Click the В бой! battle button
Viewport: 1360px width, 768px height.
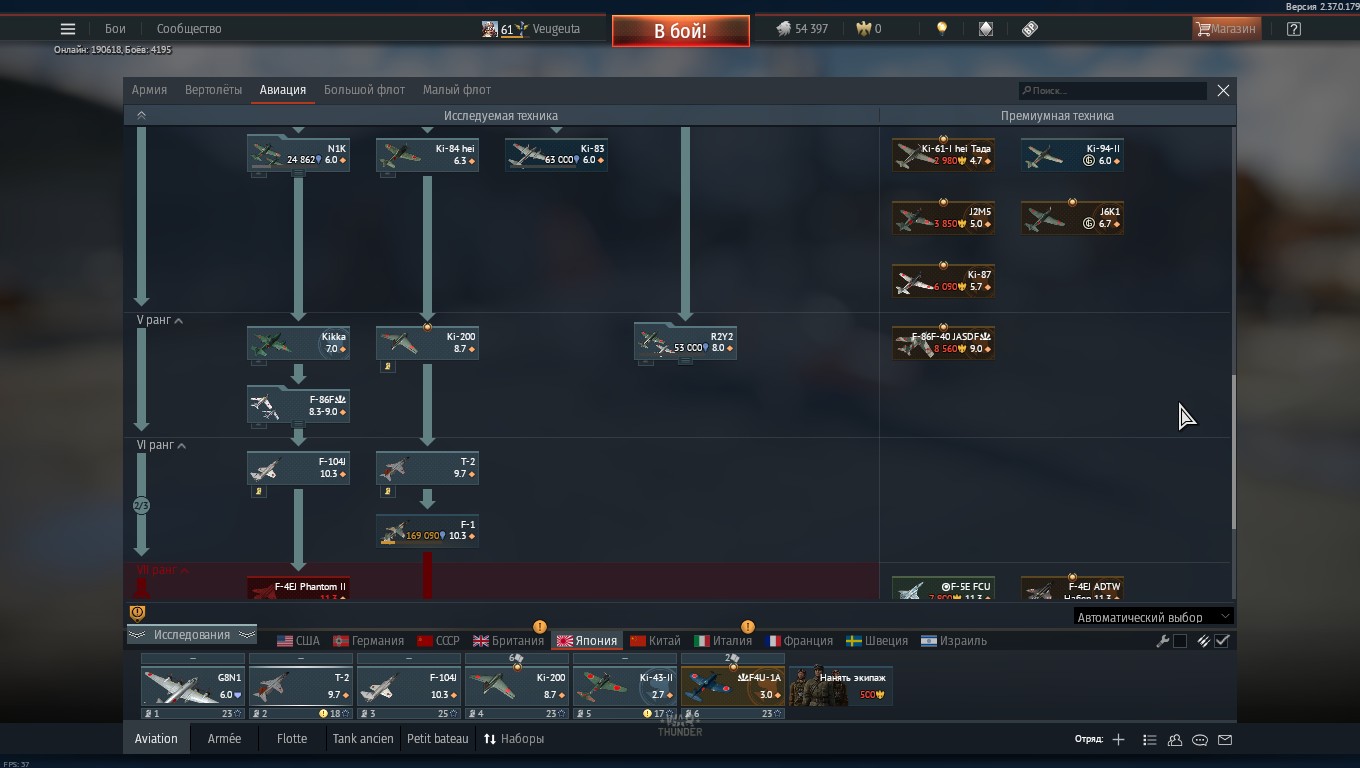681,31
